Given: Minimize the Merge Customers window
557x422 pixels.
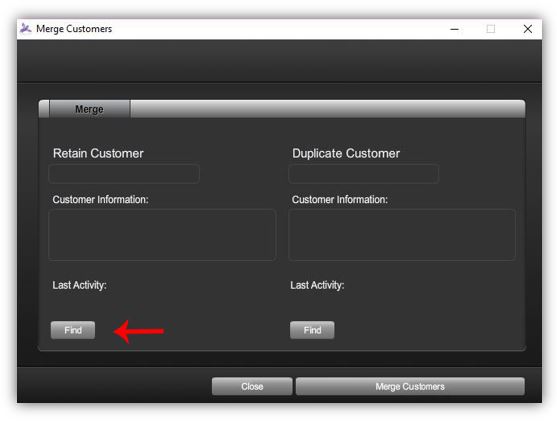Looking at the screenshot, I should coord(455,29).
